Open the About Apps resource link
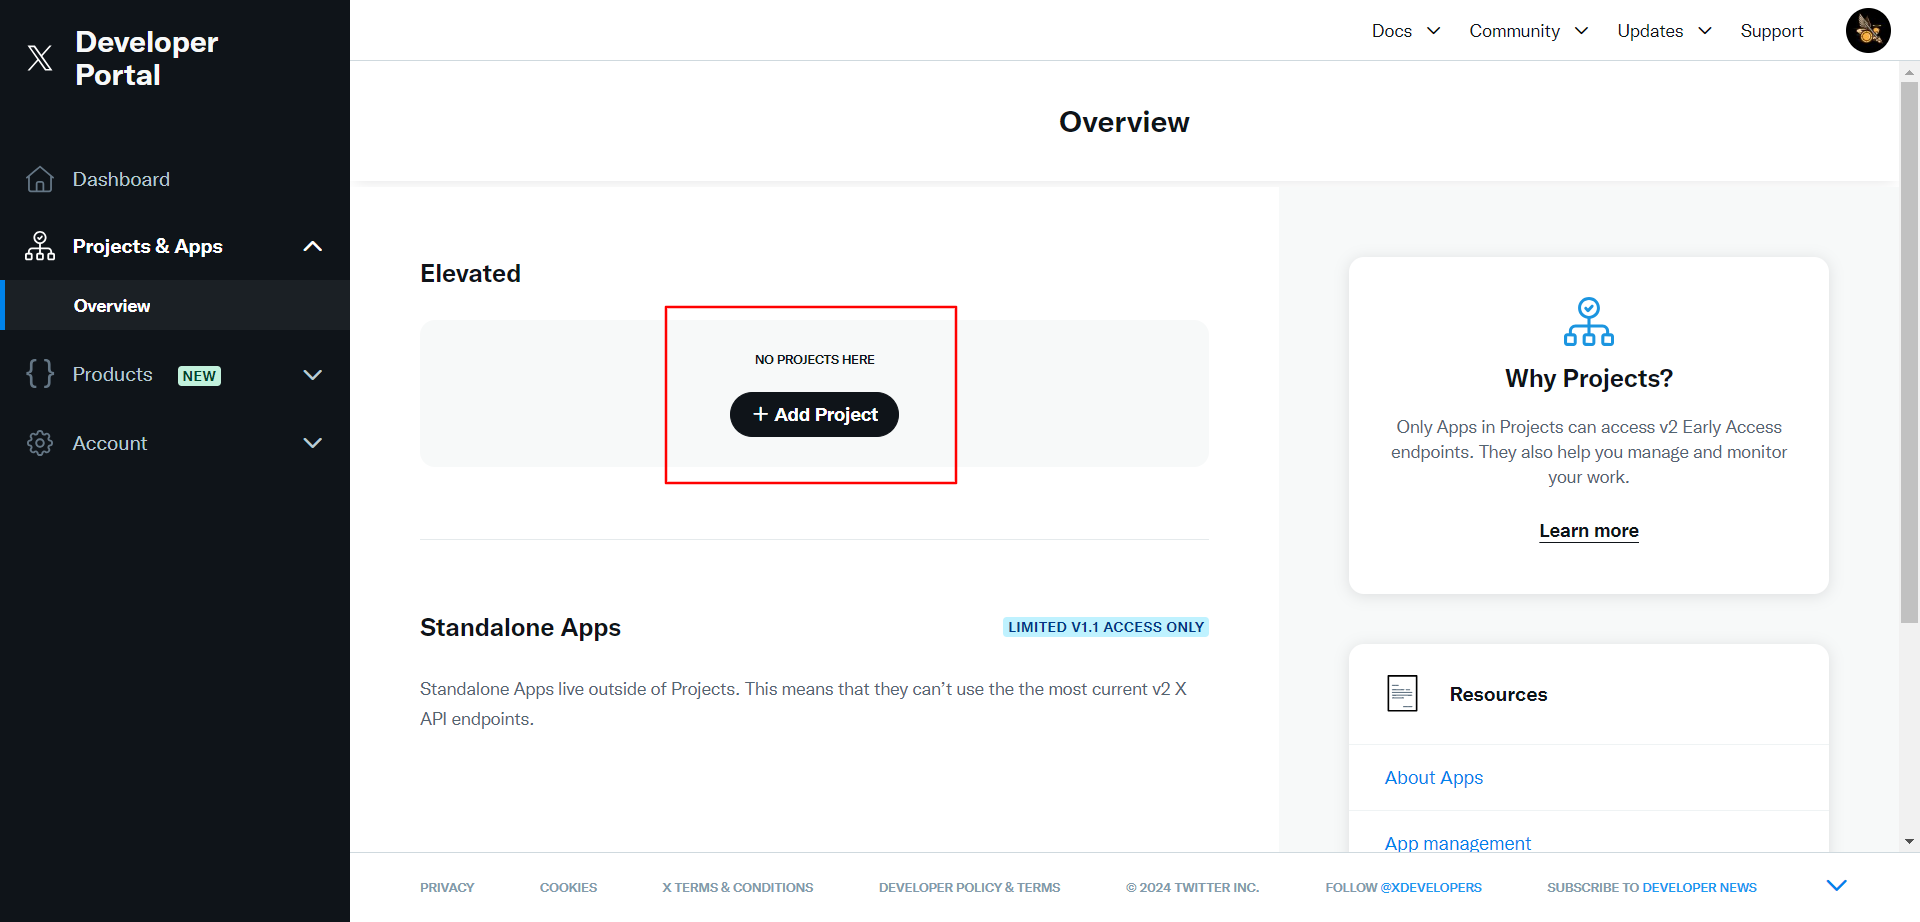The image size is (1920, 922). (x=1433, y=778)
